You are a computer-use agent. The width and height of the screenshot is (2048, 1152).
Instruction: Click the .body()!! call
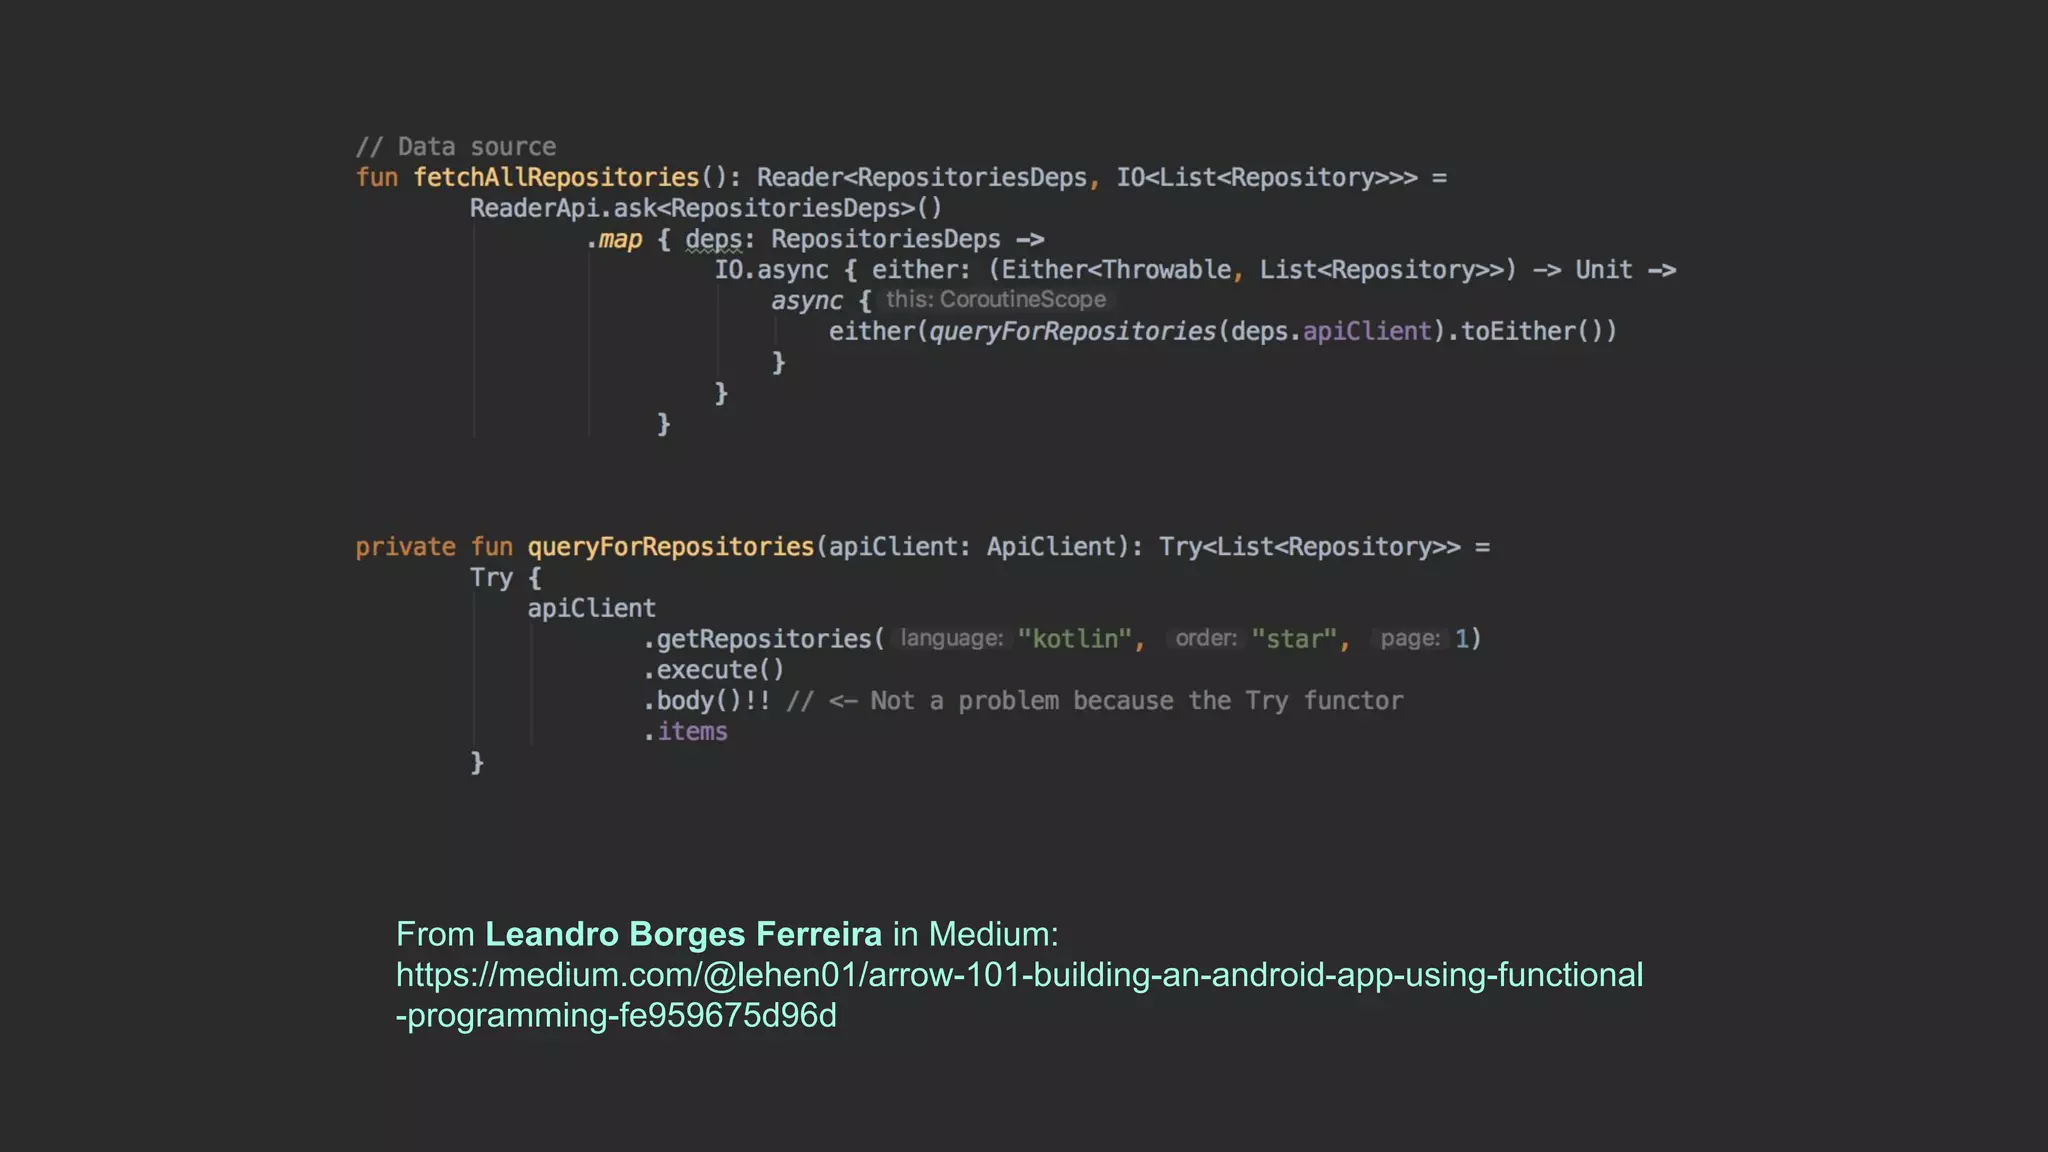point(707,701)
